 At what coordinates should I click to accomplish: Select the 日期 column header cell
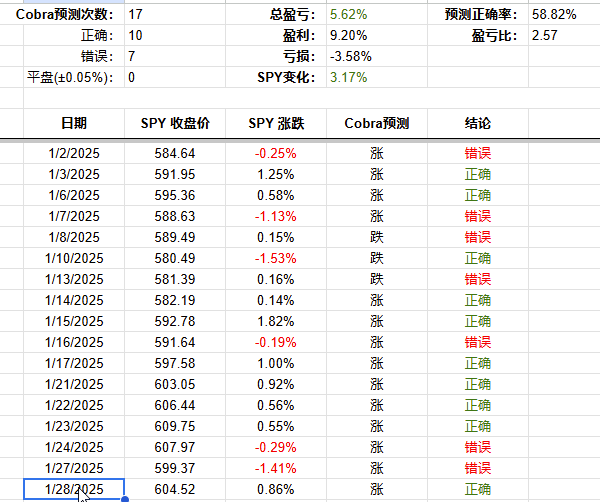click(74, 123)
